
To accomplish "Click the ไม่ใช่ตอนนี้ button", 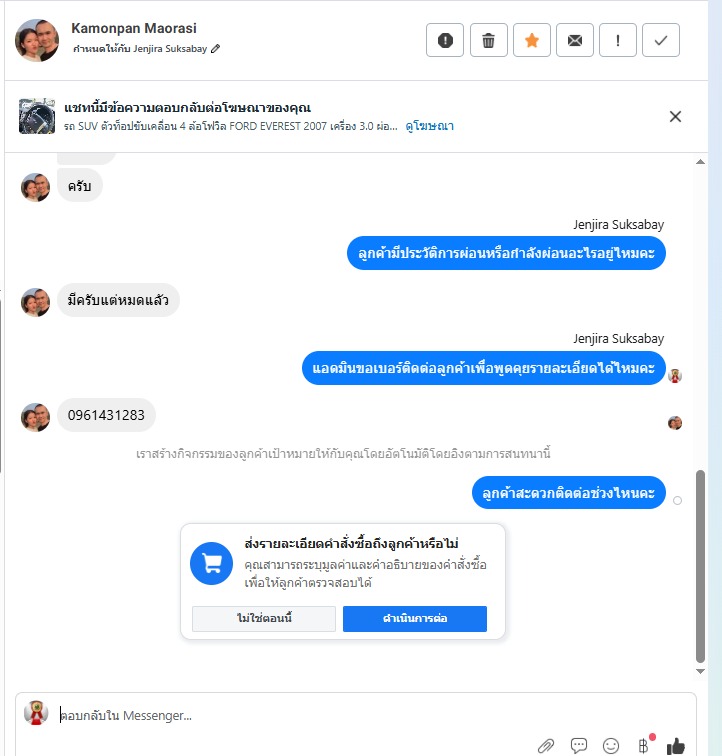I will (264, 619).
